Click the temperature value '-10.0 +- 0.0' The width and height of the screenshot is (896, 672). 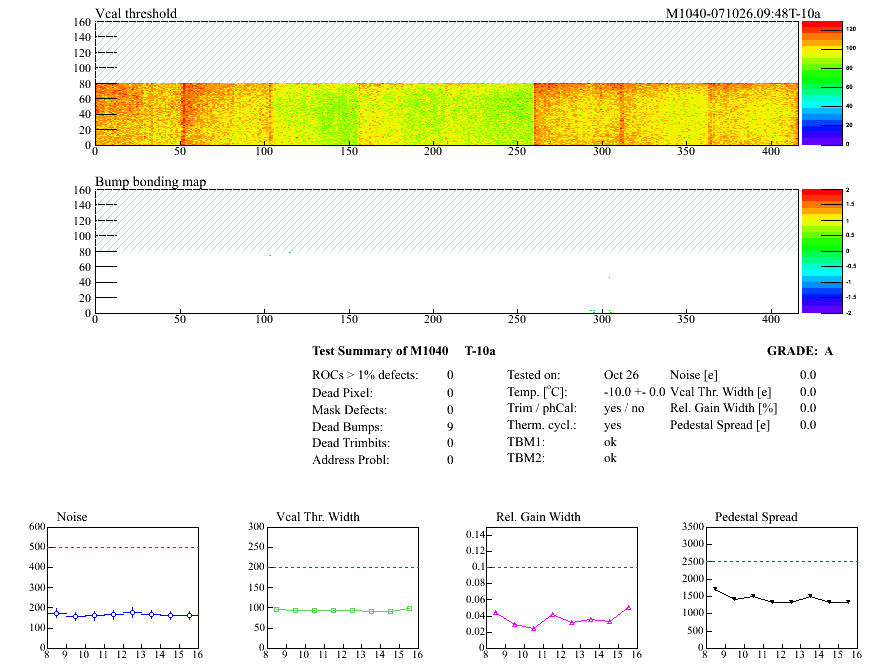tap(634, 392)
